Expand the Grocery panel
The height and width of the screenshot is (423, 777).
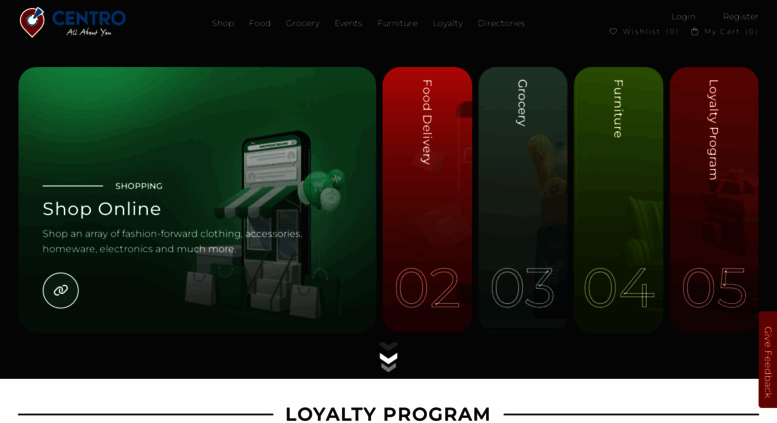[523, 200]
